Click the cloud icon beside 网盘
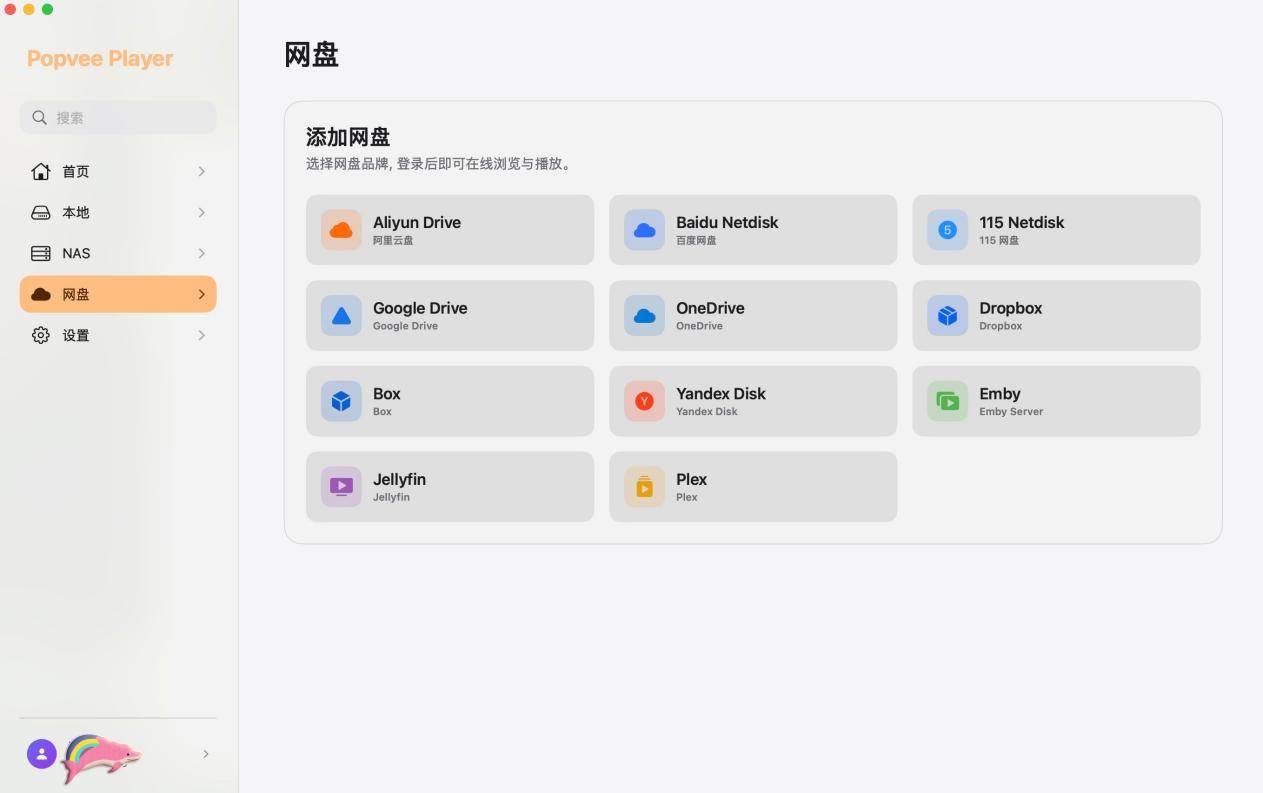The height and width of the screenshot is (793, 1263). (x=41, y=294)
